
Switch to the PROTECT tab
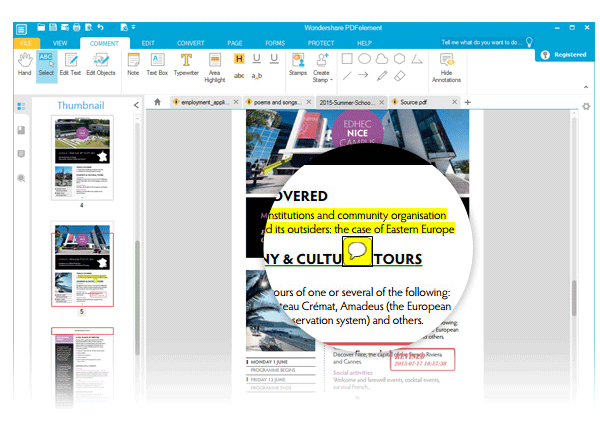pos(321,43)
